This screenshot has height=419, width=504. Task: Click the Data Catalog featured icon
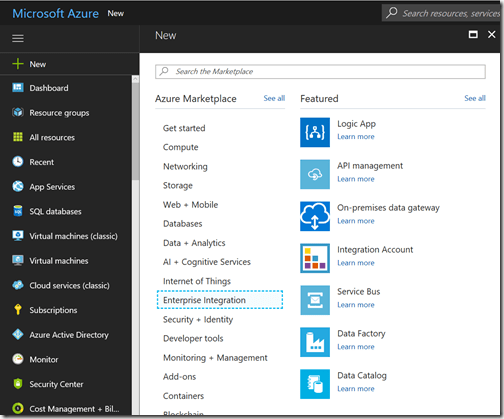click(315, 384)
